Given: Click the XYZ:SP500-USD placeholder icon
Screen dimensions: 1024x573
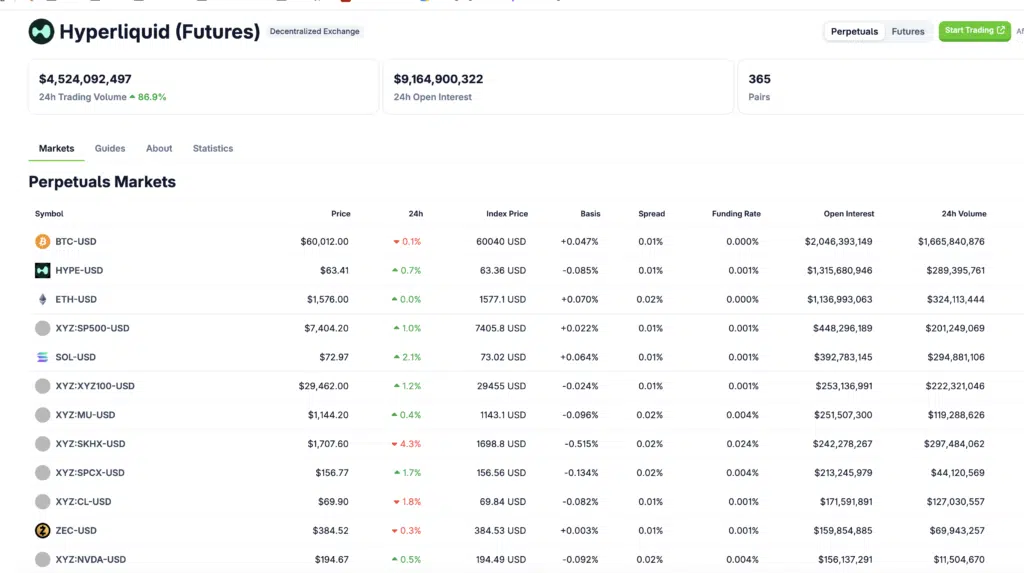Looking at the screenshot, I should [x=42, y=328].
